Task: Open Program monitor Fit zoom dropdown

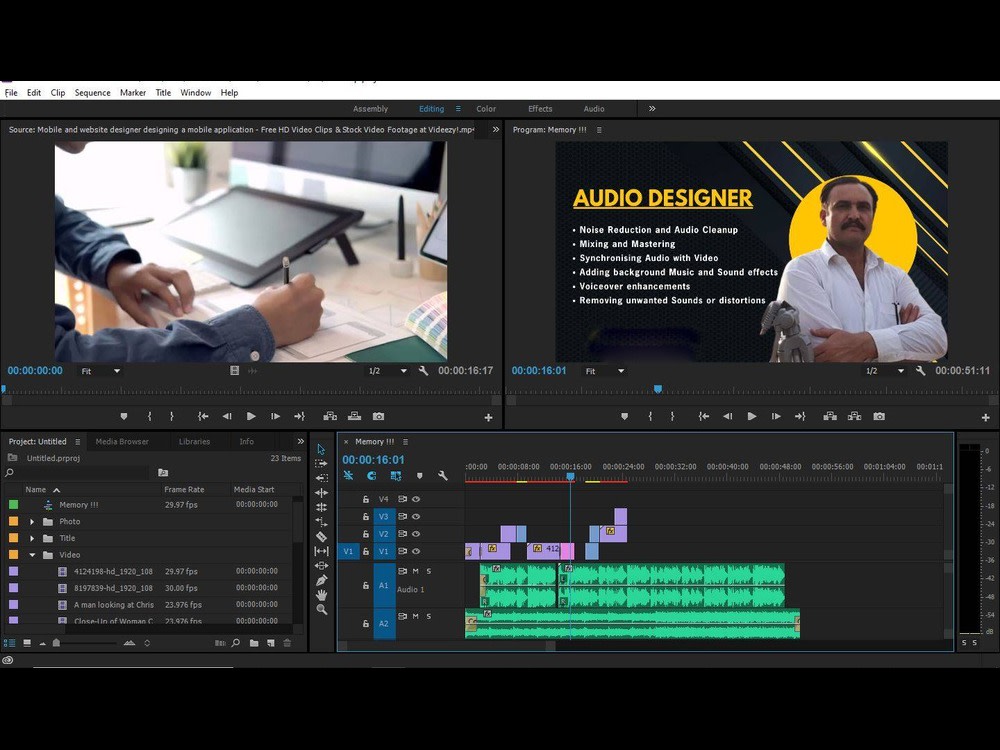Action: [604, 371]
